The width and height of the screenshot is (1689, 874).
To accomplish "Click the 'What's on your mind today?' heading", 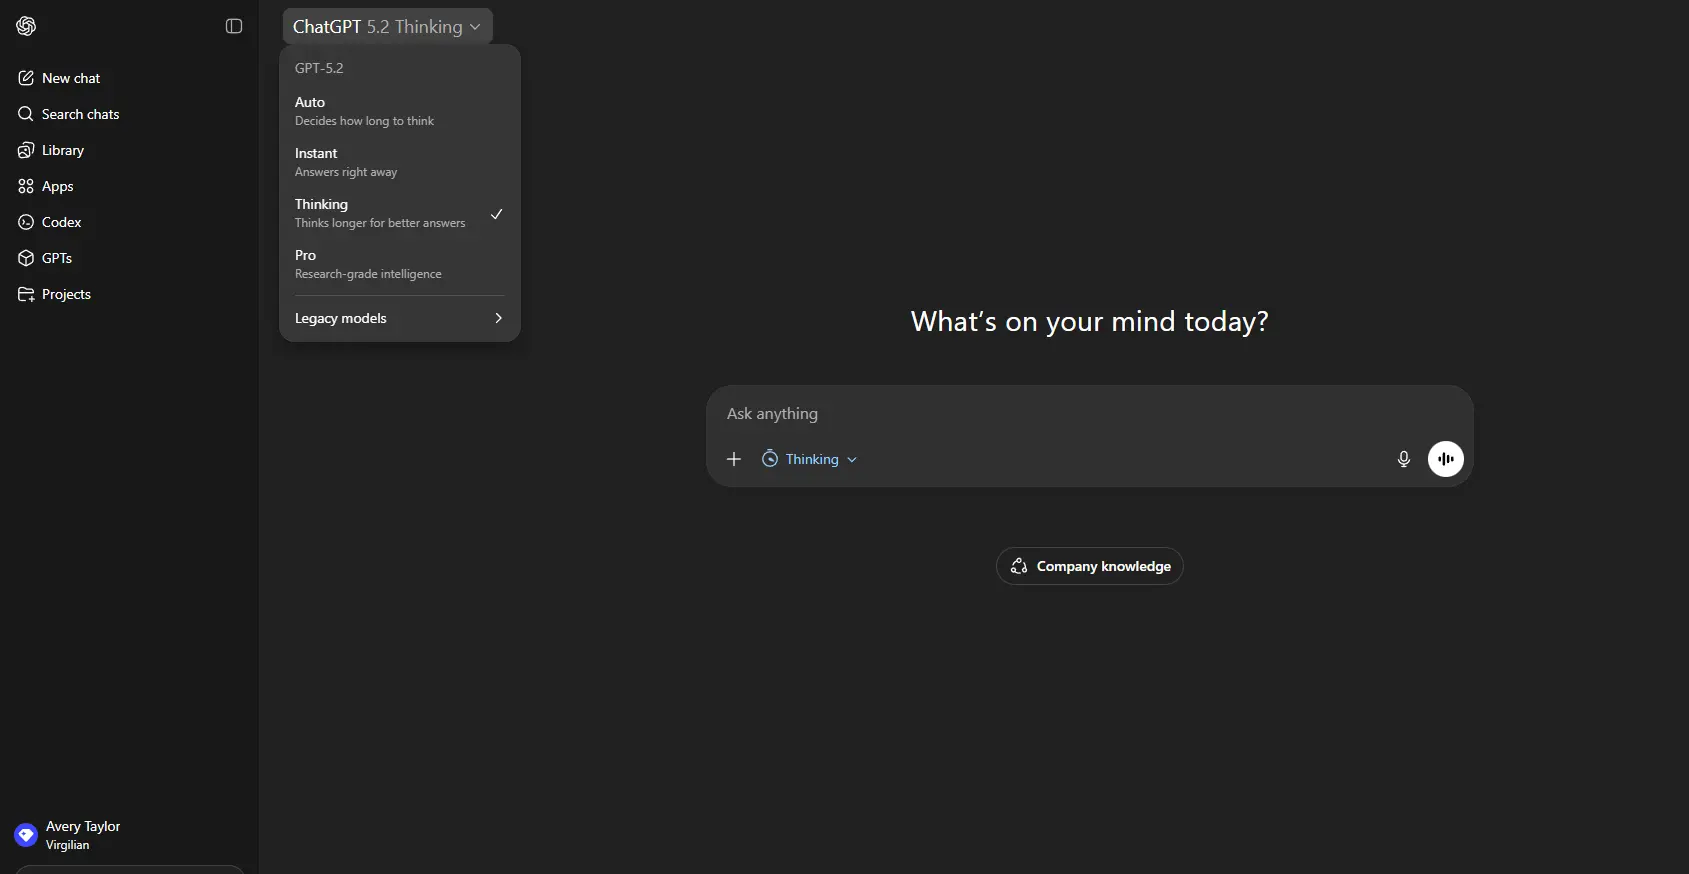I will 1090,321.
